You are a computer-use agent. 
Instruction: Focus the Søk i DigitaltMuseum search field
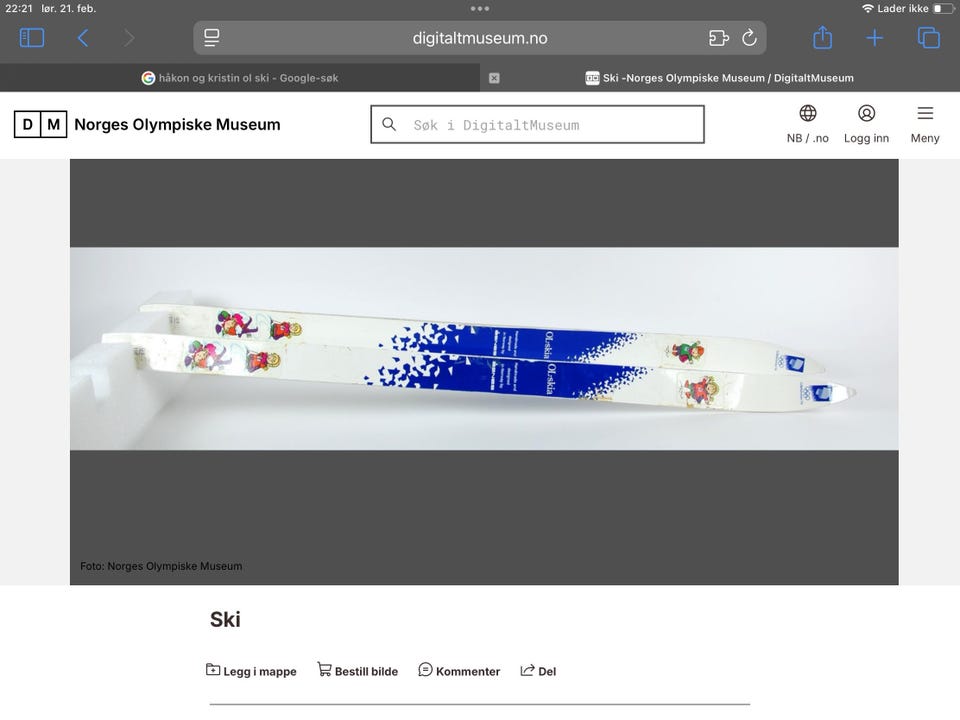(538, 124)
